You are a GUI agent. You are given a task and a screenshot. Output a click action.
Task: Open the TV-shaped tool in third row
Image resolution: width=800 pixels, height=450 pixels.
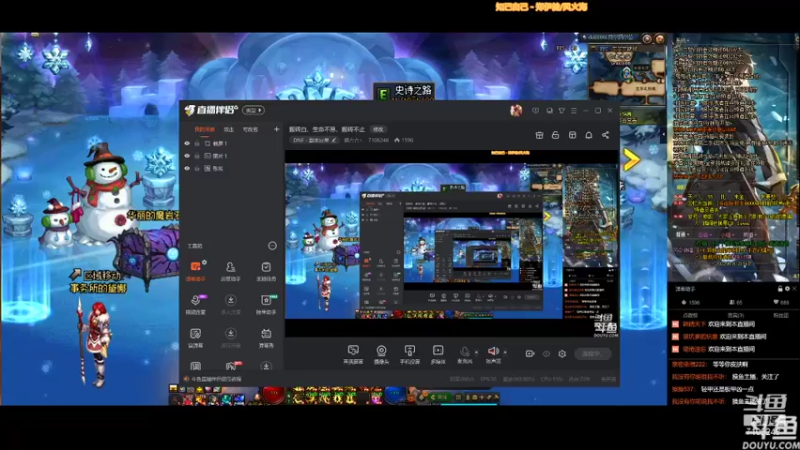click(266, 338)
